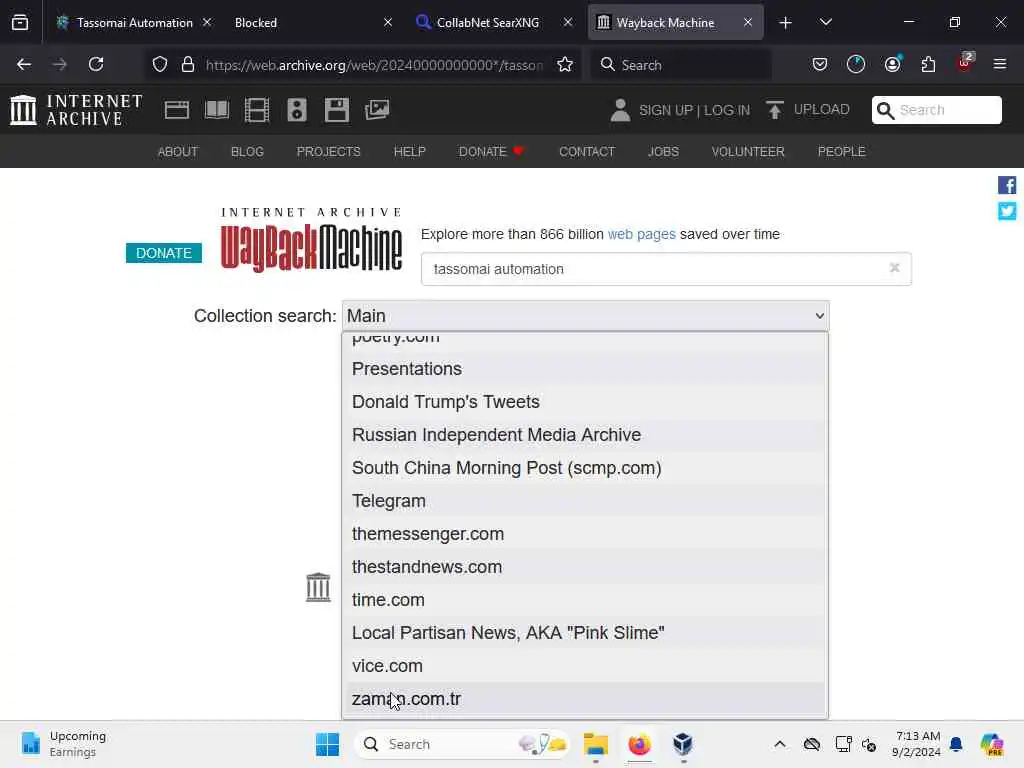
Task: Open Firefox View icon at tab bar start
Action: (20, 22)
